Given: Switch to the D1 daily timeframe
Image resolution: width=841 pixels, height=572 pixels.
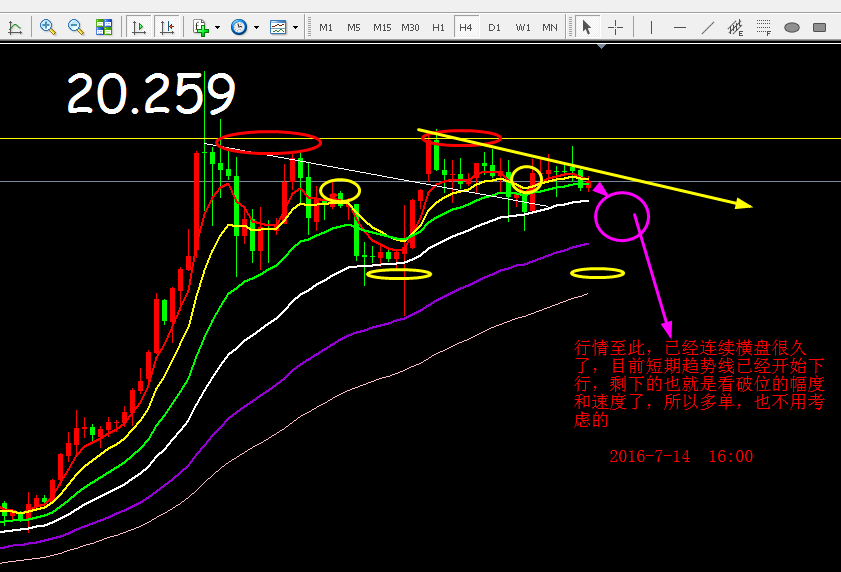Looking at the screenshot, I should (x=494, y=27).
